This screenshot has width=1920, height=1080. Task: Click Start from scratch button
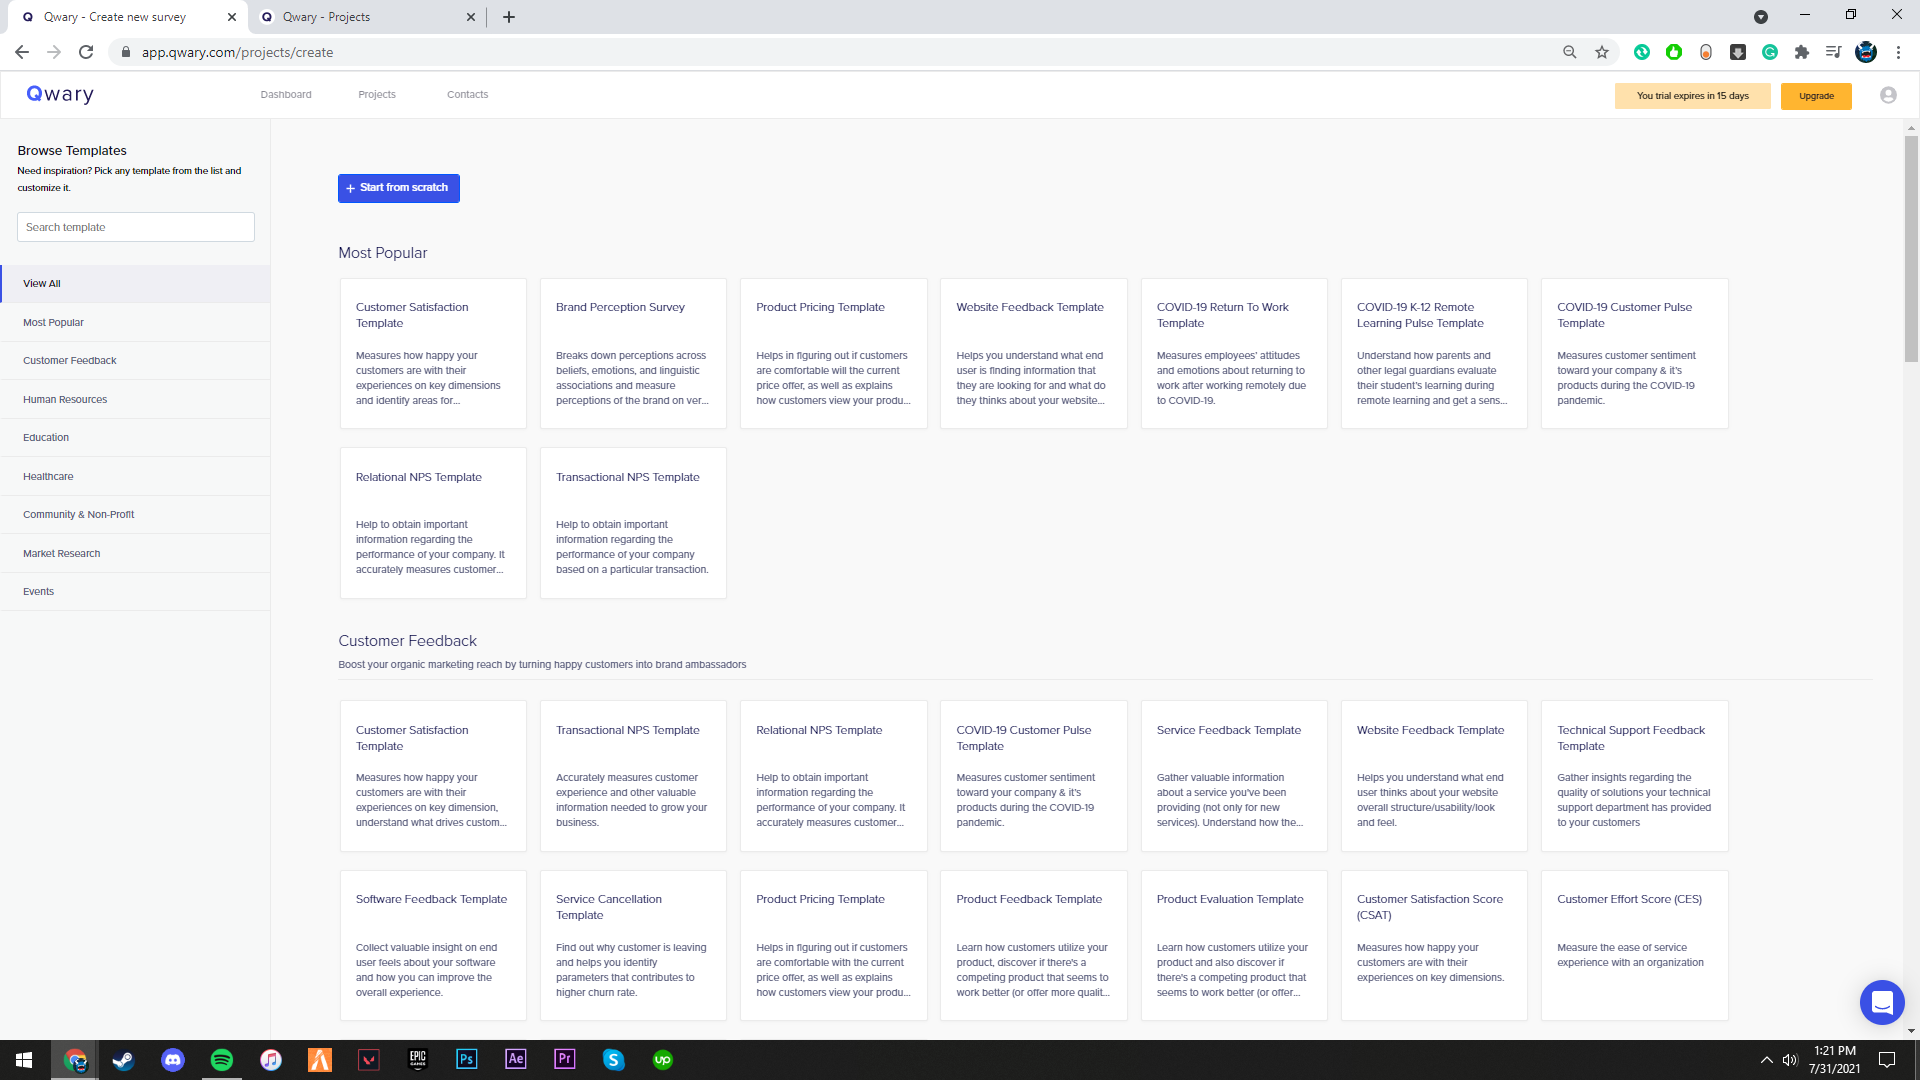pyautogui.click(x=398, y=188)
